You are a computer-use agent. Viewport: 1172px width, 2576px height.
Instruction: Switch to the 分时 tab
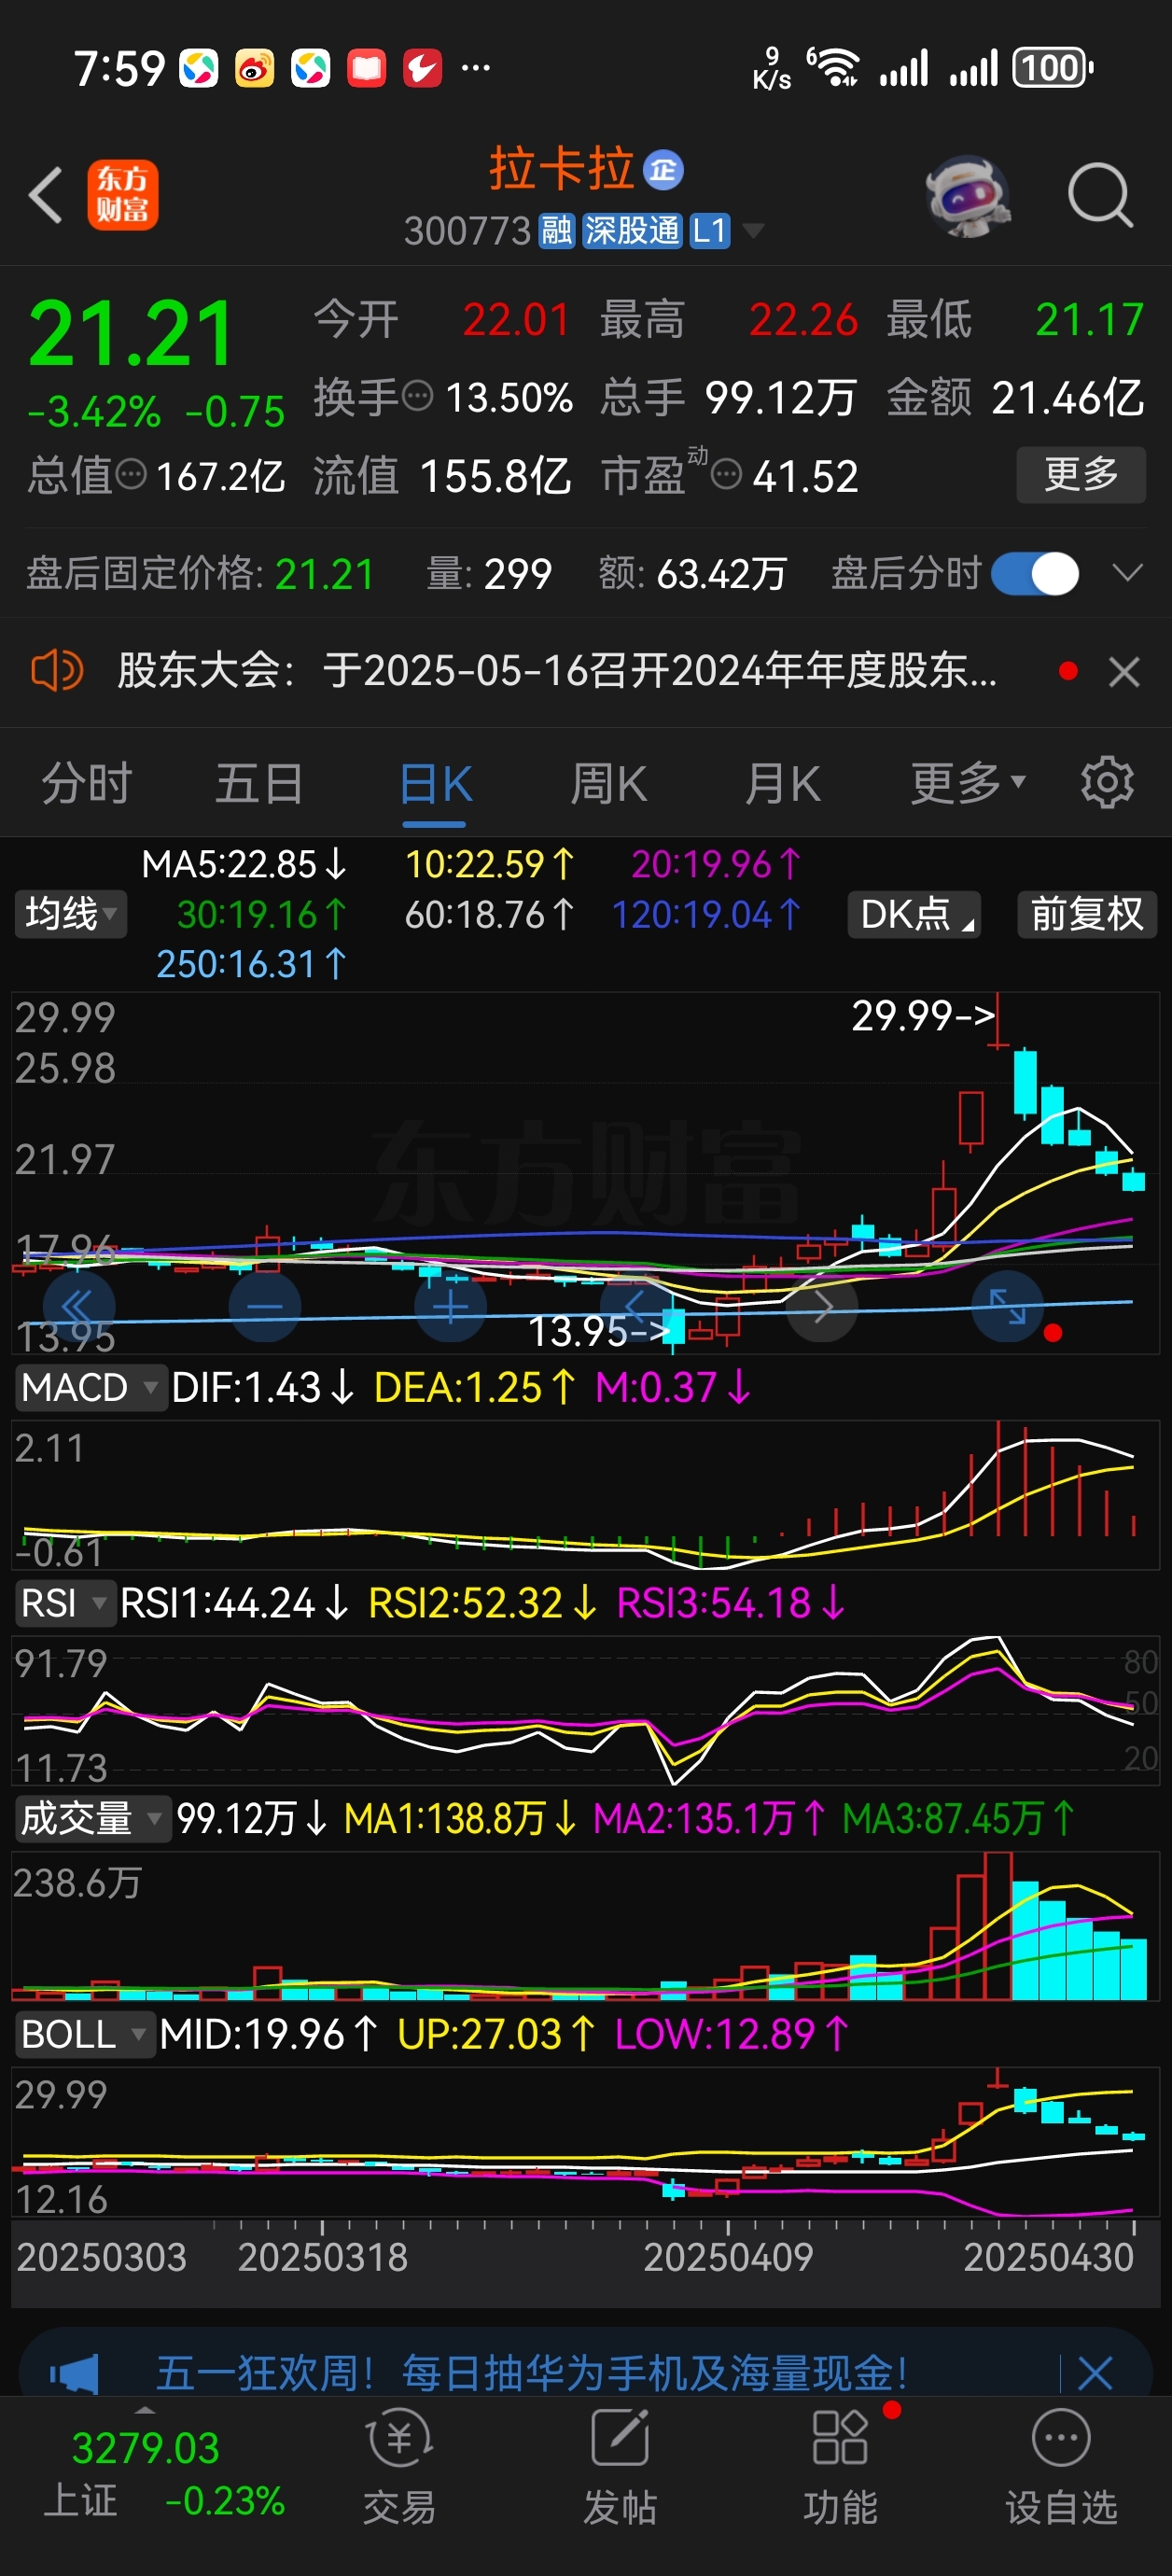tap(87, 783)
